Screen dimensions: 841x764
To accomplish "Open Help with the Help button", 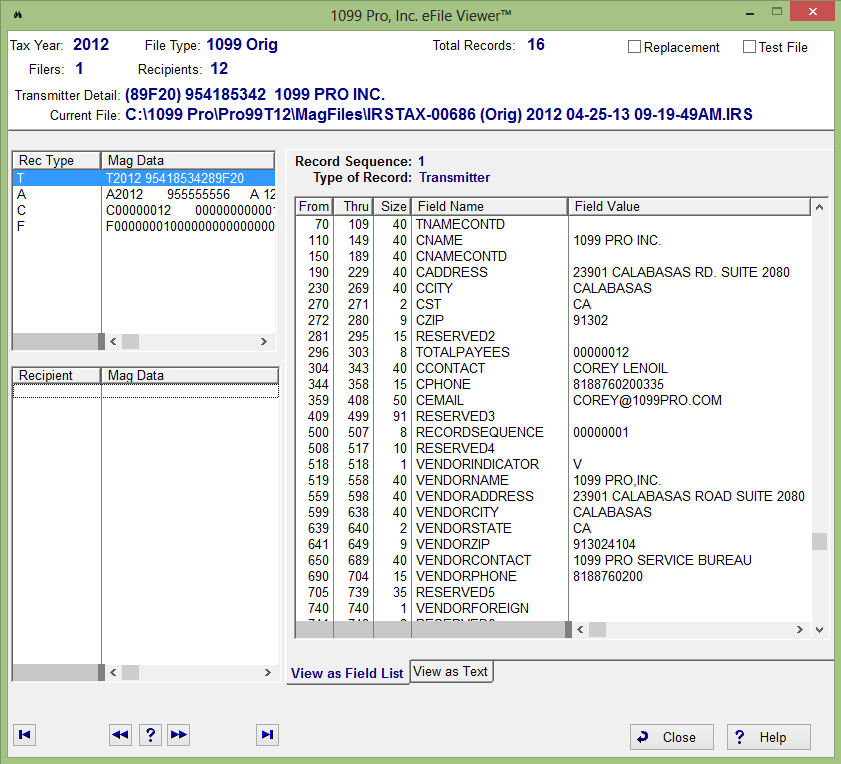I will pos(768,737).
